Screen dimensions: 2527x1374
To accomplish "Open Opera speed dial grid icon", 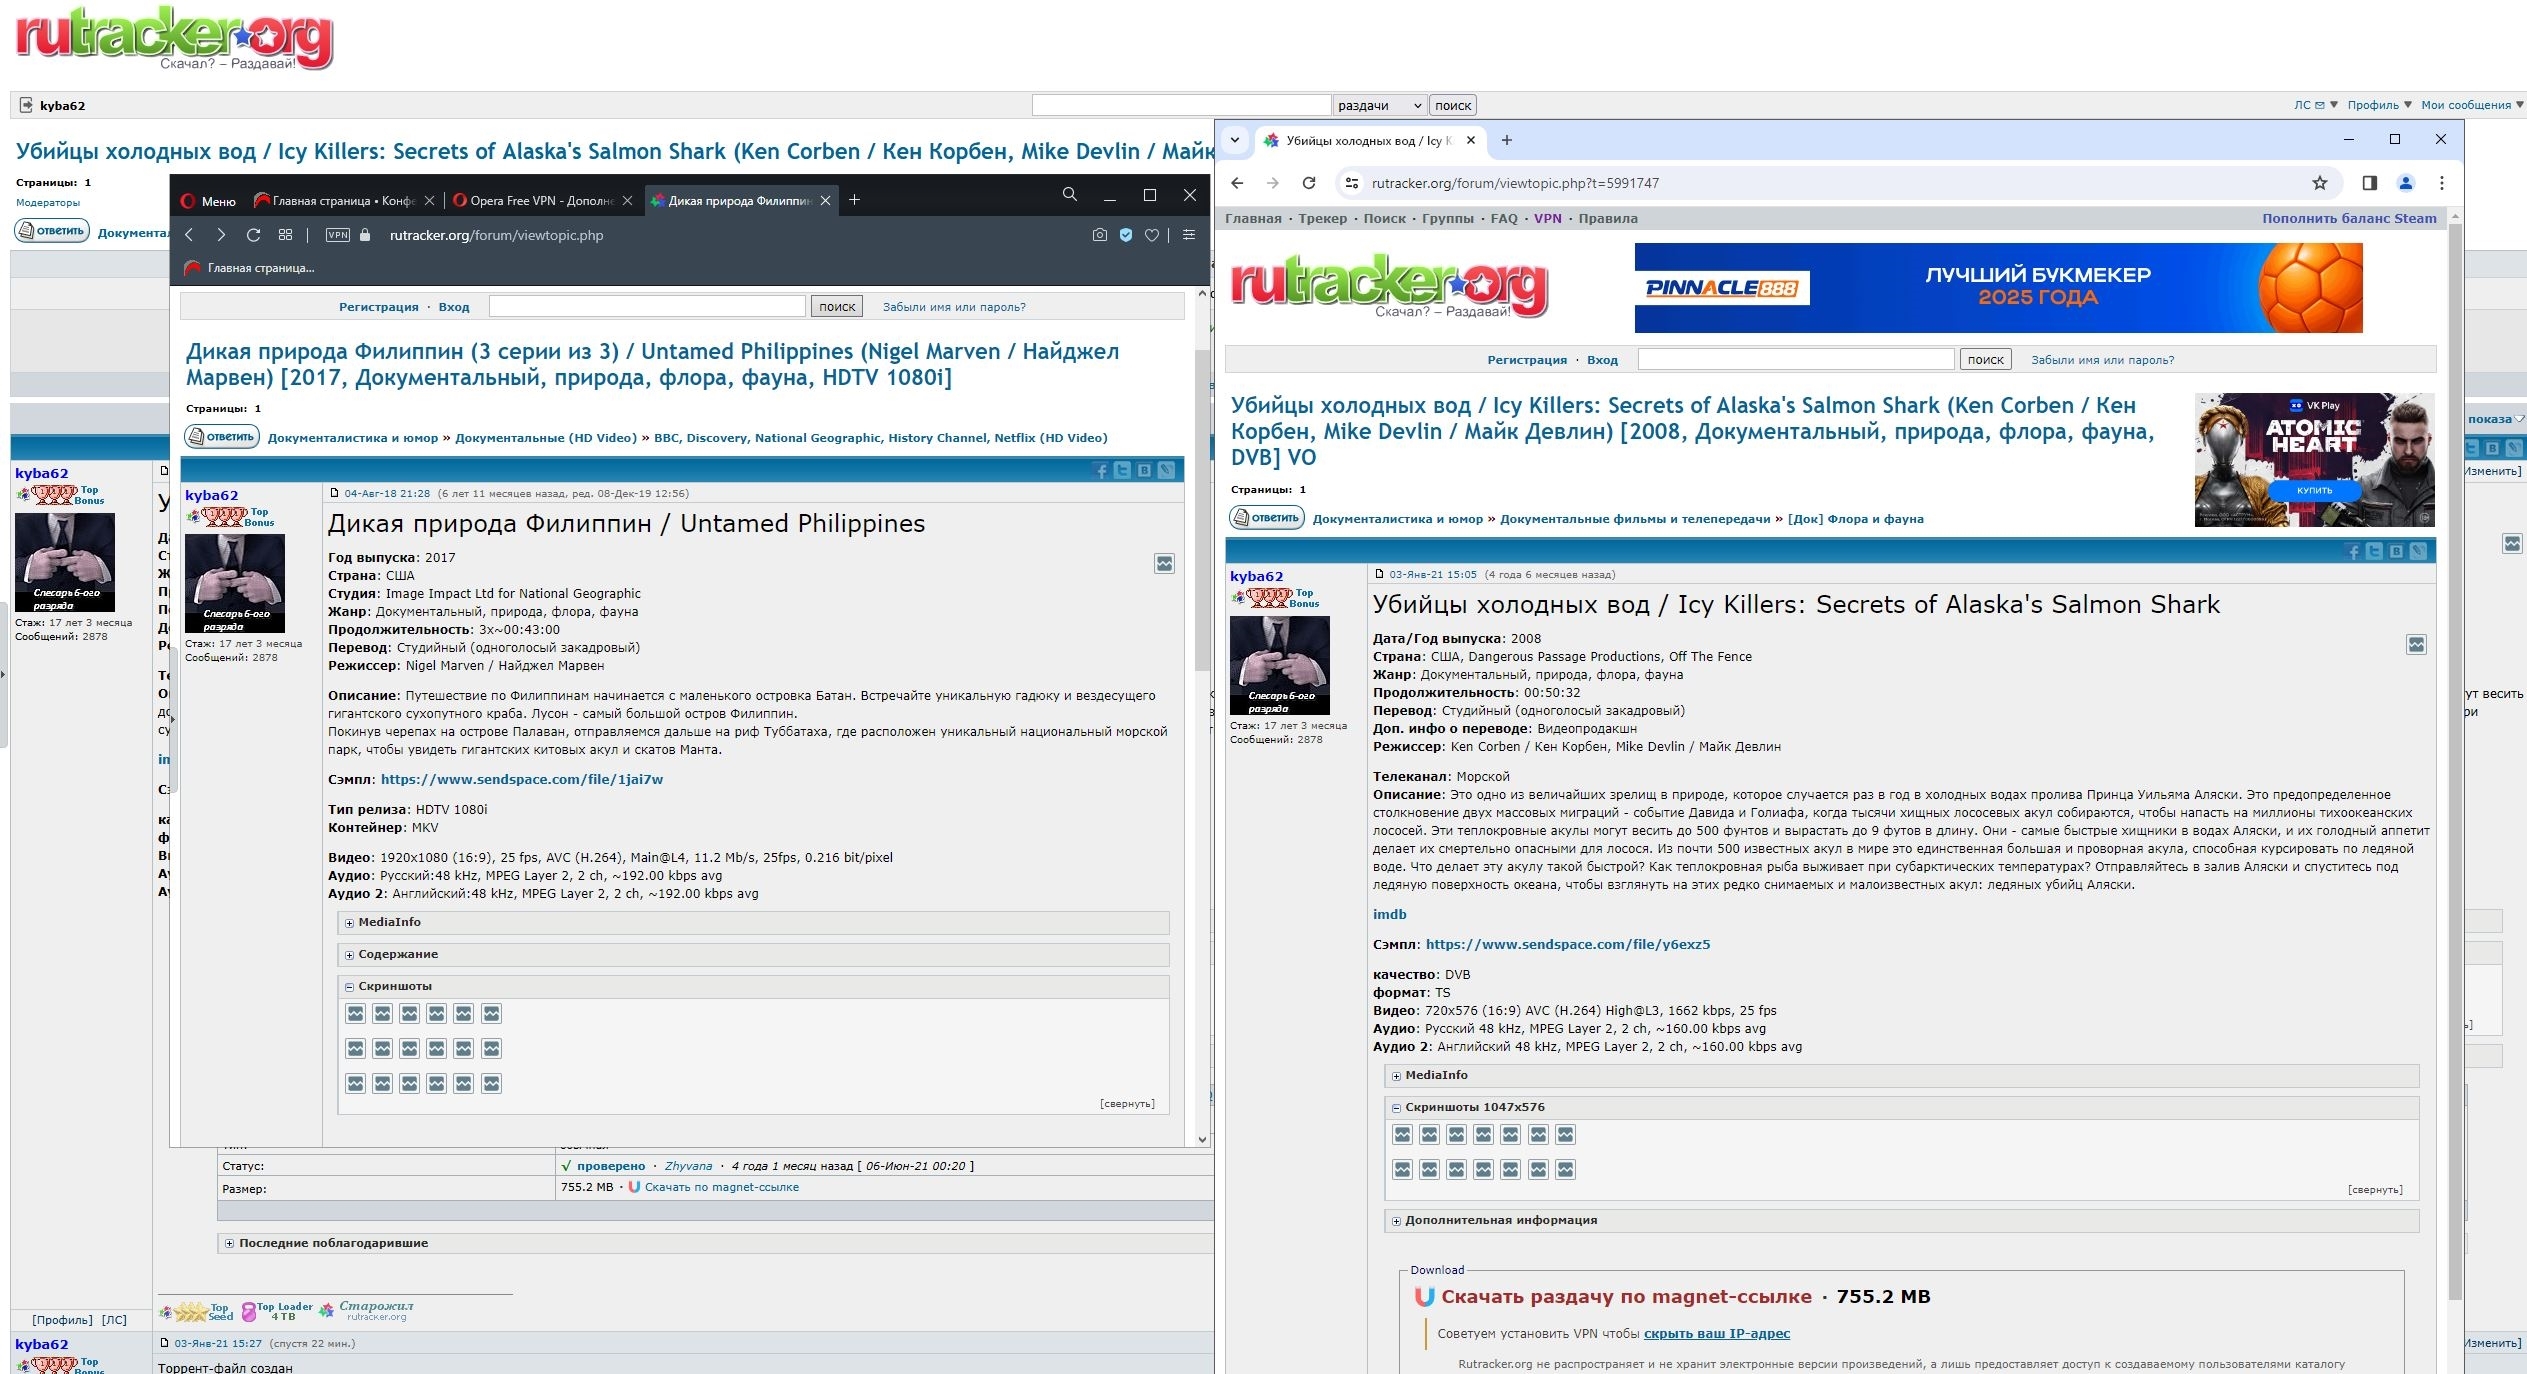I will pos(285,235).
